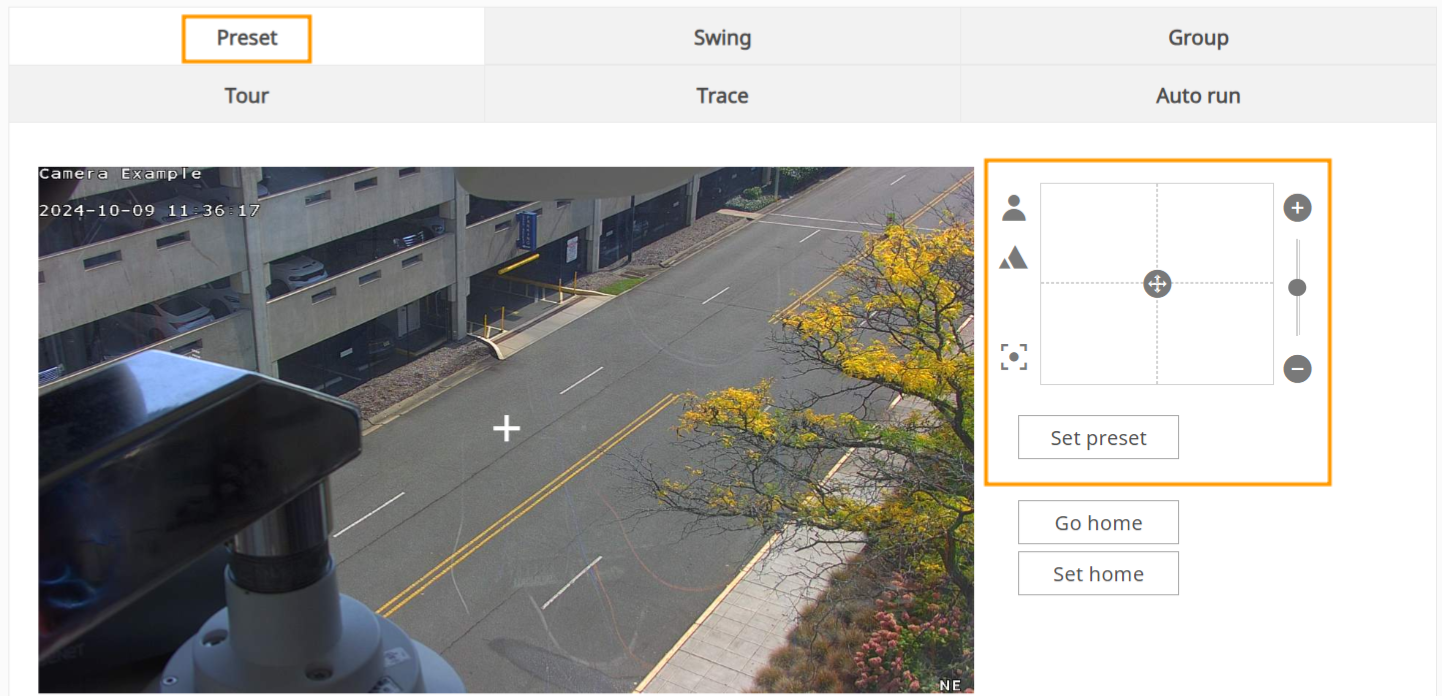Click the pan-tilt joystick move handle
1442x696 pixels.
pos(1157,284)
